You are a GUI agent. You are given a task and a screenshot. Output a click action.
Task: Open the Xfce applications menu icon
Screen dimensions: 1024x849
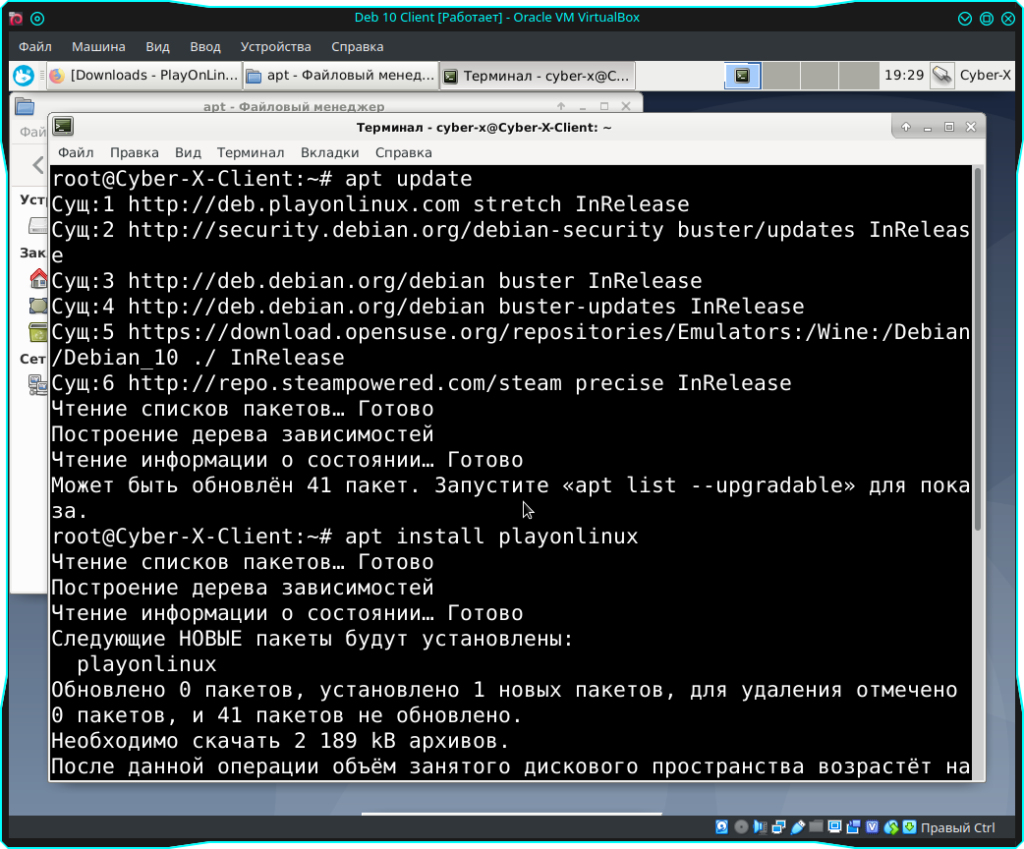[22, 75]
